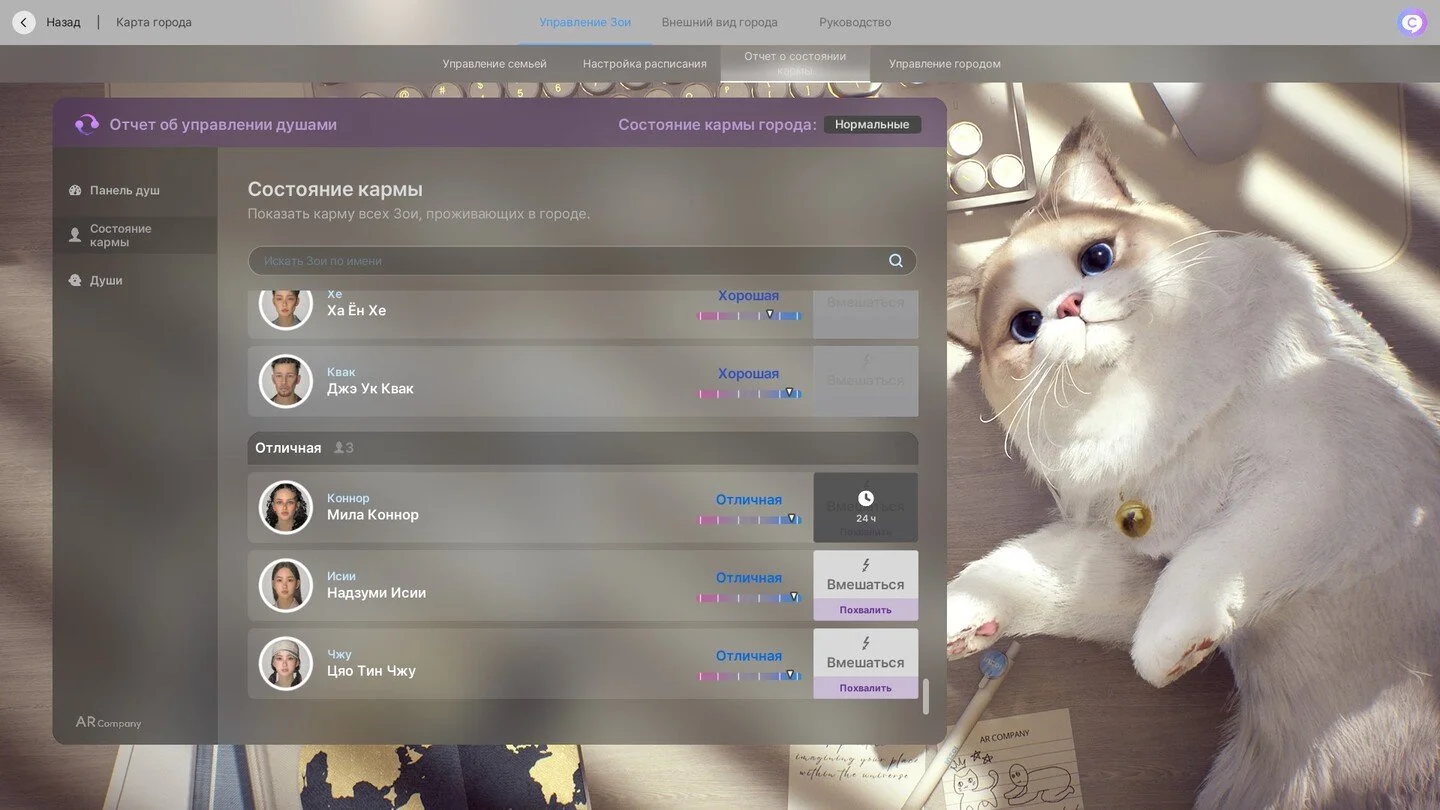Click the blue family name Исии
The image size is (1440, 810).
(341, 576)
